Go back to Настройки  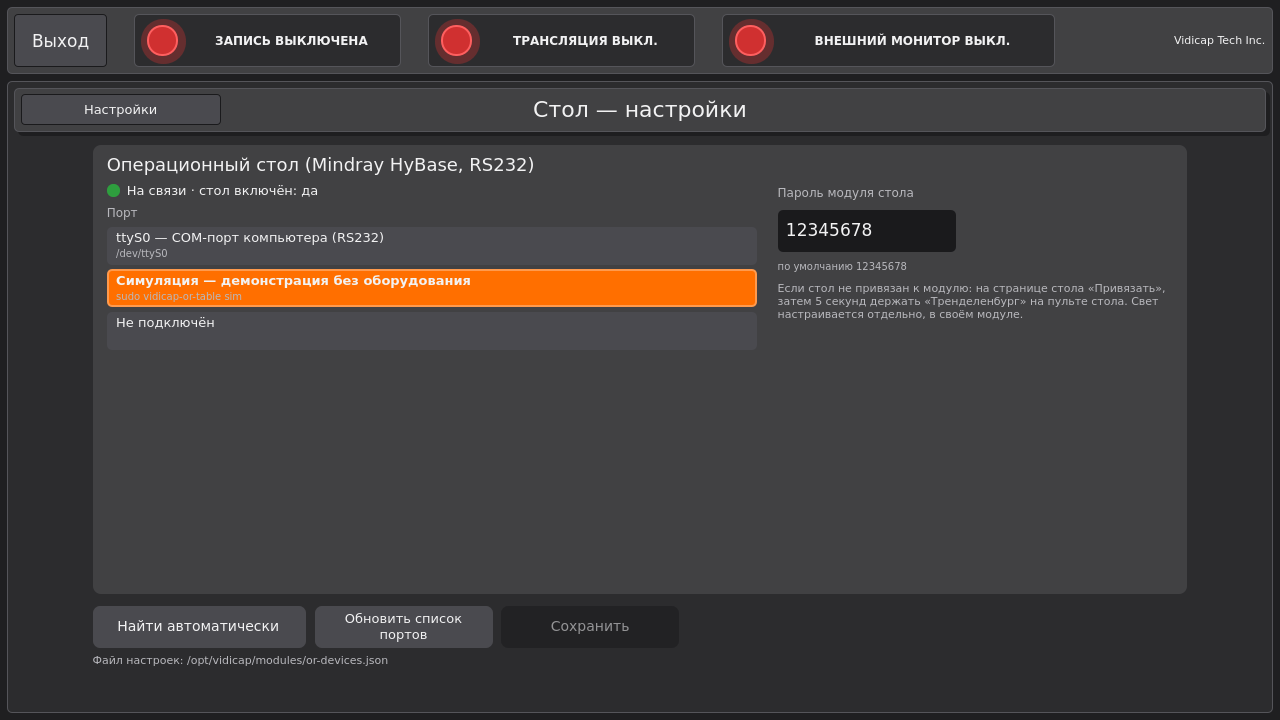pos(121,110)
